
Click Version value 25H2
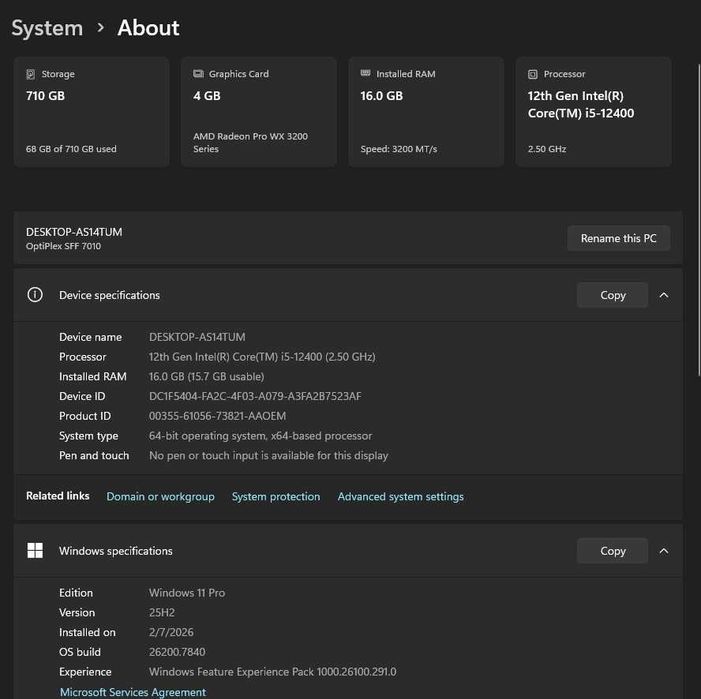tap(161, 612)
